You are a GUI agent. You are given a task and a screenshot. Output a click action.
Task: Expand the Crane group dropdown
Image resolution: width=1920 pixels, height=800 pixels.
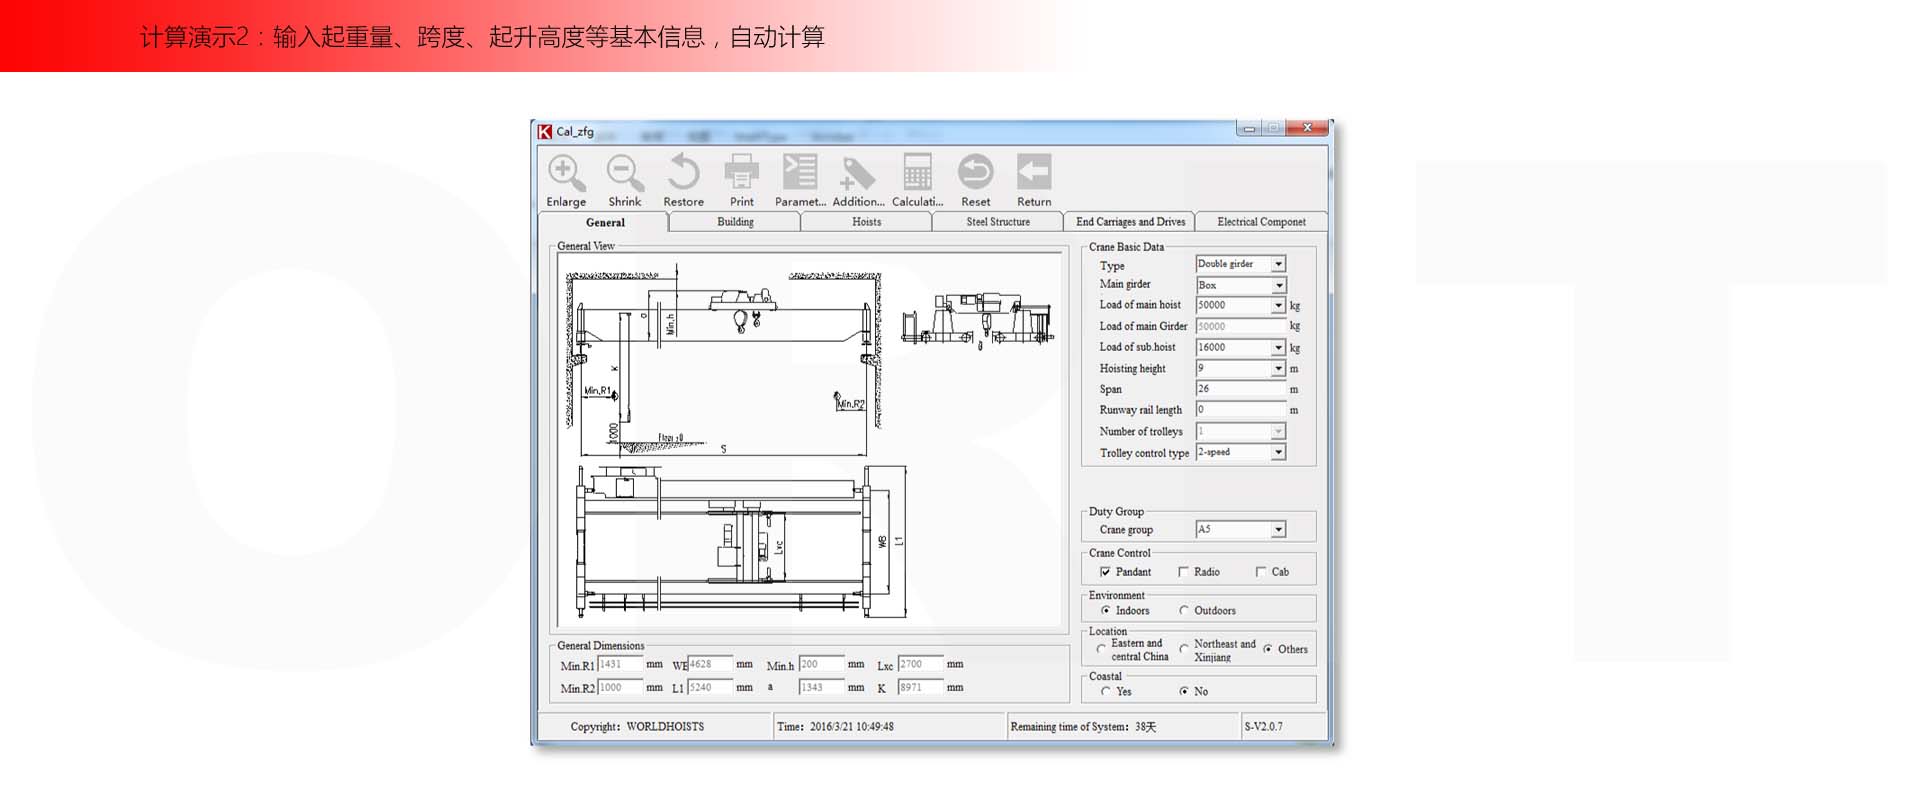coord(1278,530)
